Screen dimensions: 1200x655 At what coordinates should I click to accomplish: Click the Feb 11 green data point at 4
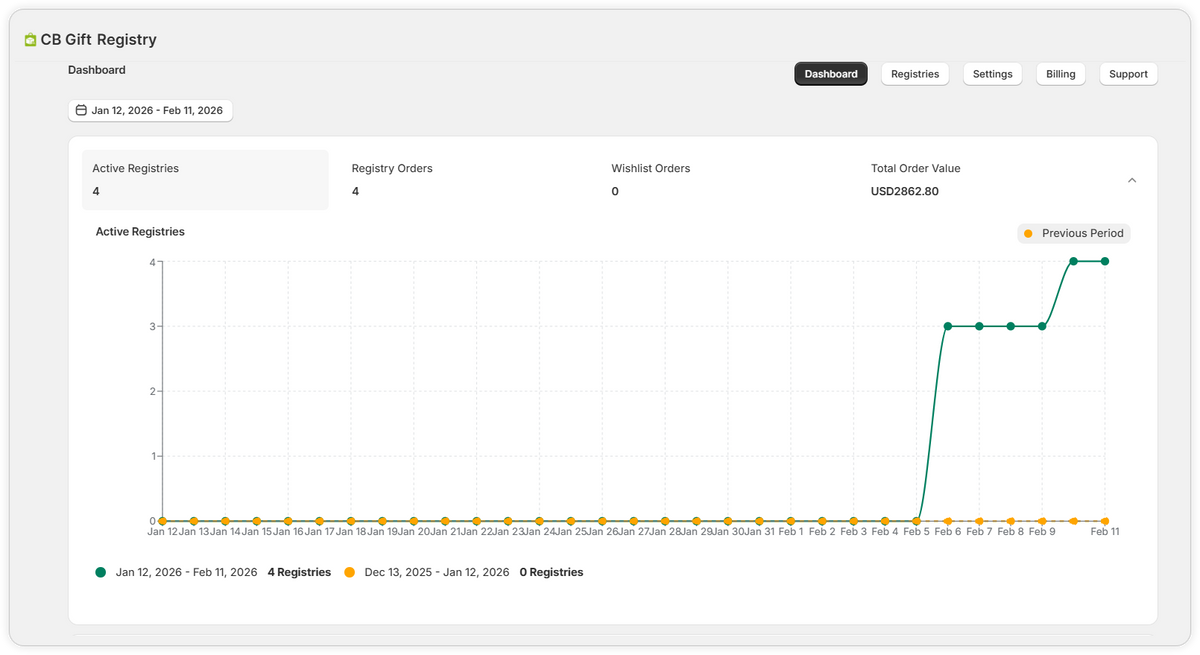tap(1105, 261)
